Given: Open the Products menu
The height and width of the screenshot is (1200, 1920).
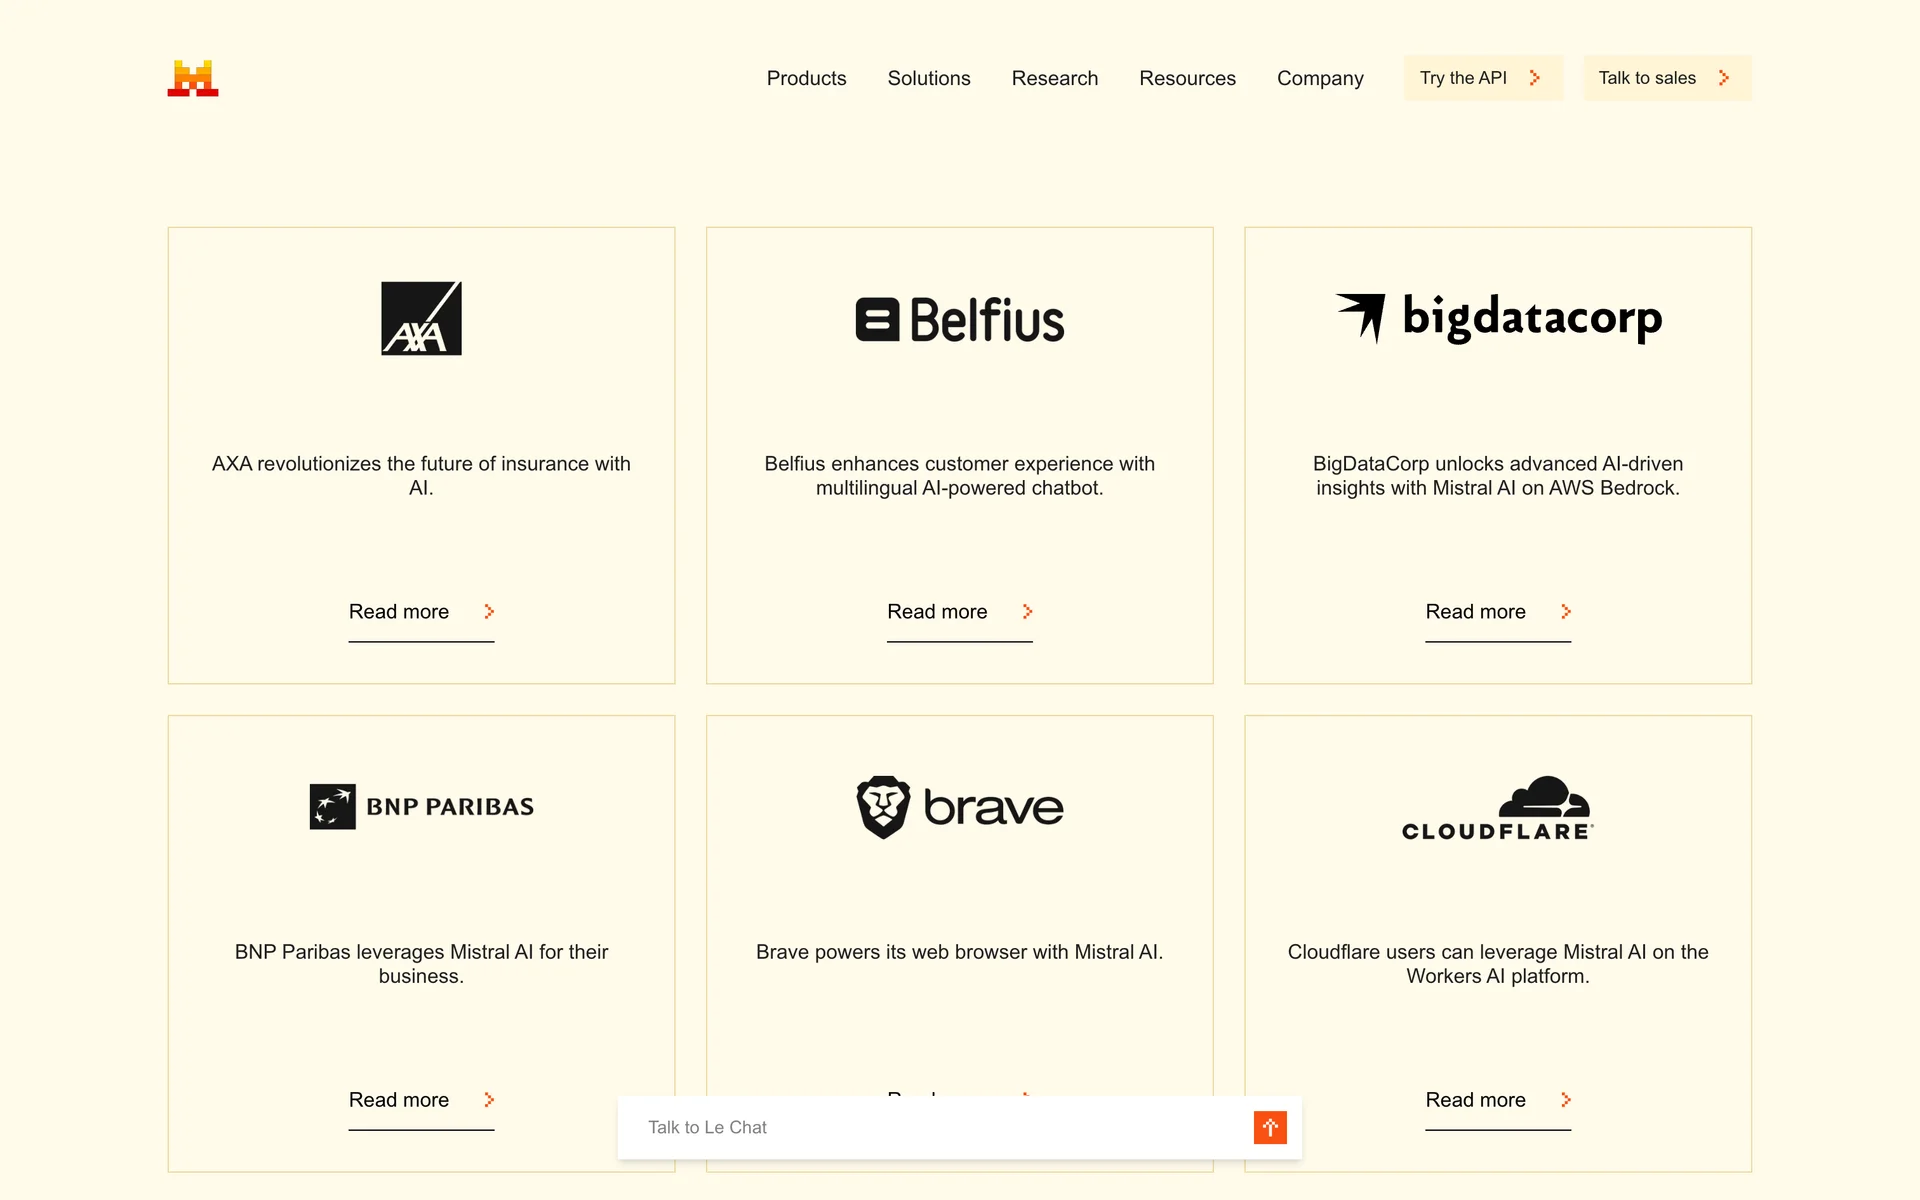Looking at the screenshot, I should (x=806, y=78).
